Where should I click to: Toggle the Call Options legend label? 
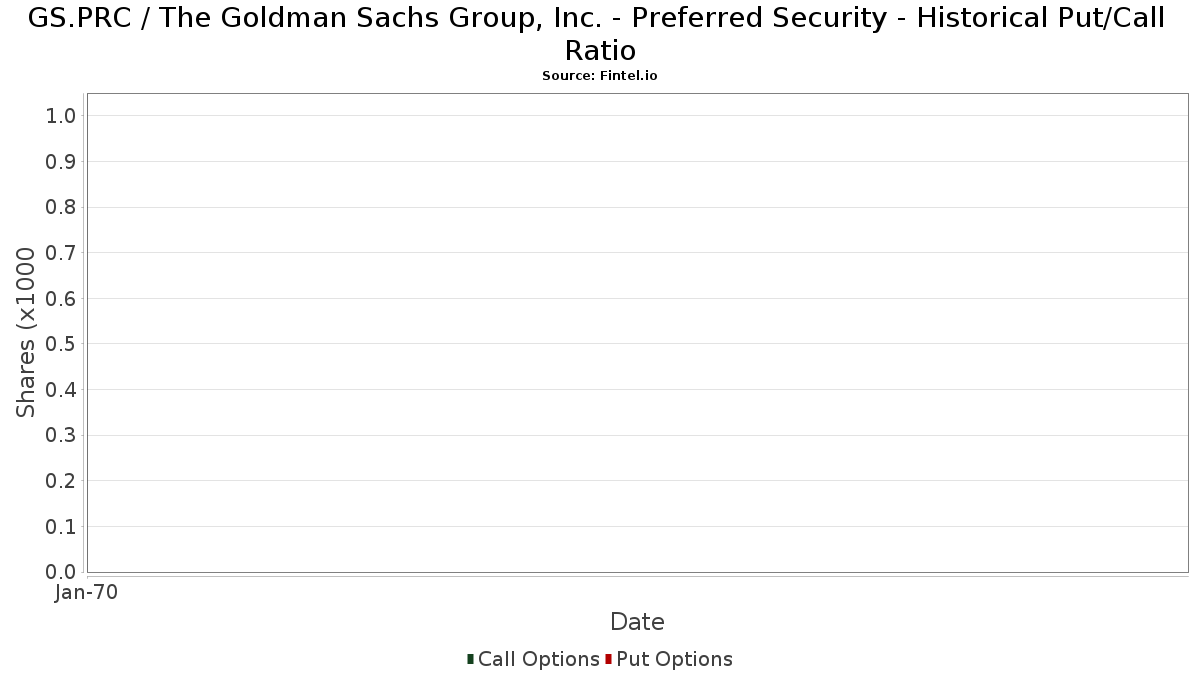pyautogui.click(x=538, y=659)
